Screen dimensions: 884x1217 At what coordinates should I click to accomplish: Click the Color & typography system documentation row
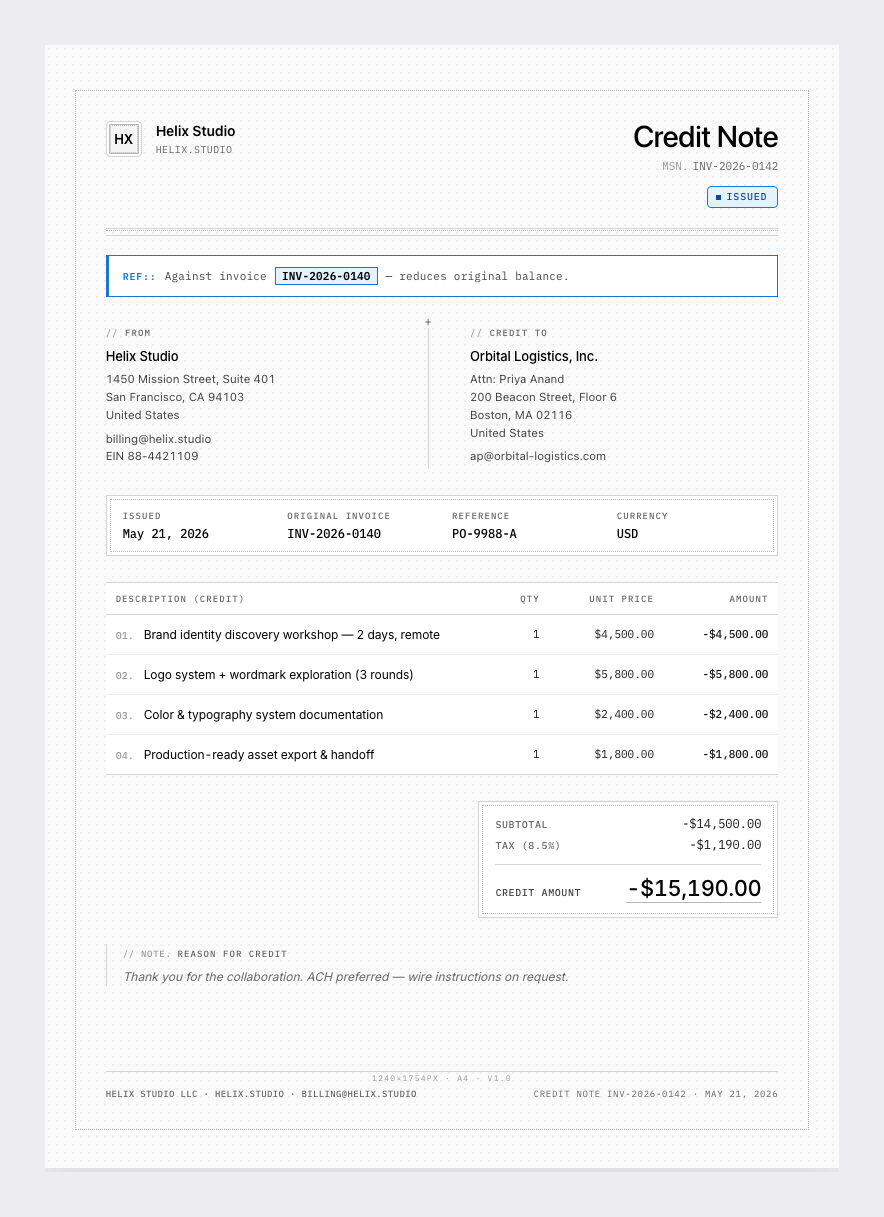(442, 715)
